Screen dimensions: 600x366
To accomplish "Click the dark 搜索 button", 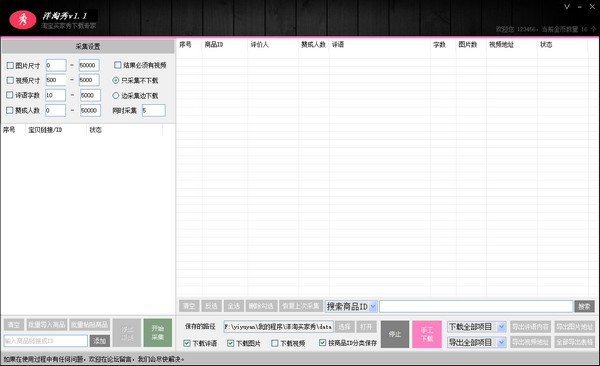I will click(x=584, y=306).
